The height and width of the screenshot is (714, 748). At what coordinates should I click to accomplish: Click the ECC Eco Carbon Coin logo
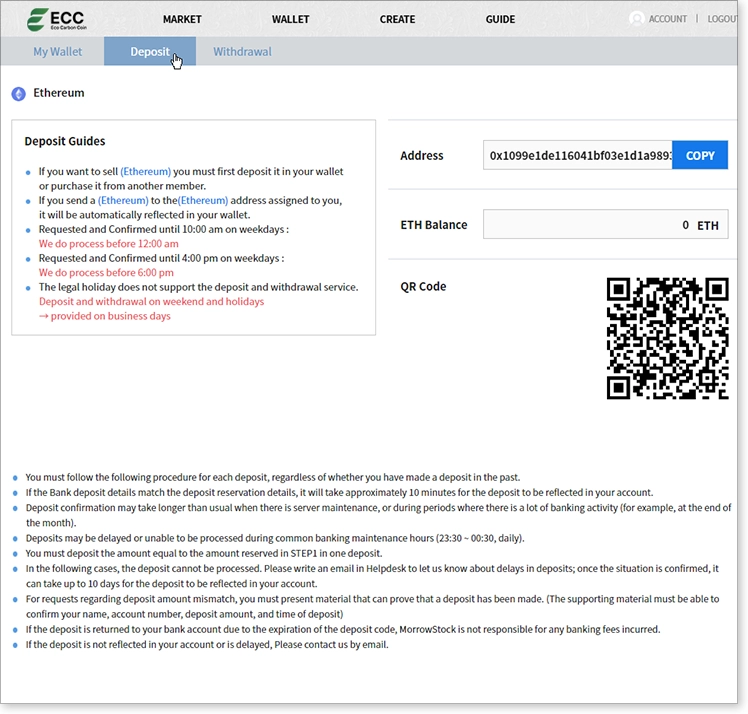pyautogui.click(x=56, y=20)
